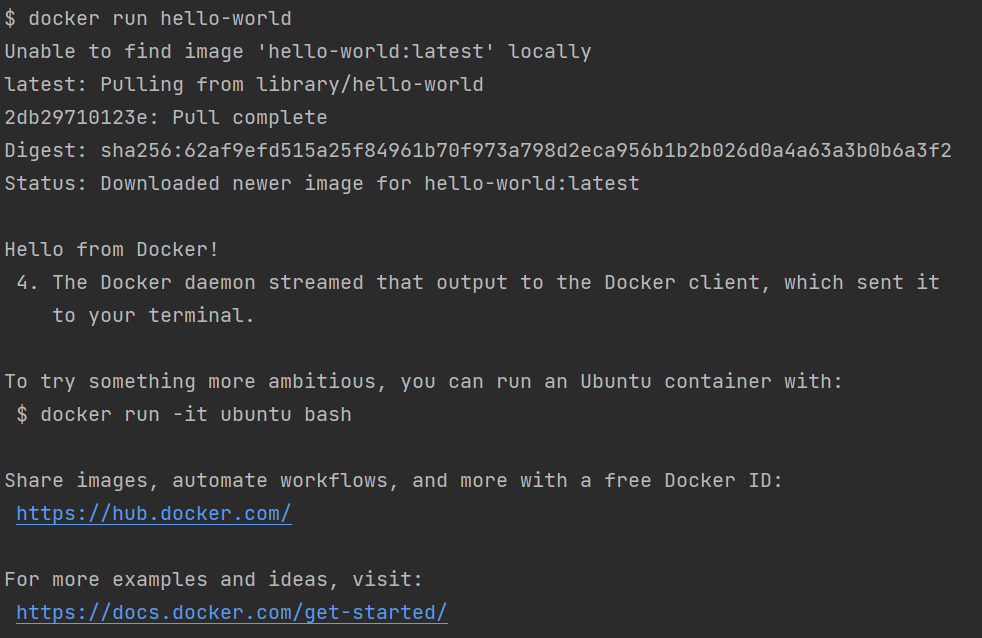The image size is (982, 638).
Task: Open the docs.docker.com get-started link
Action: click(232, 613)
